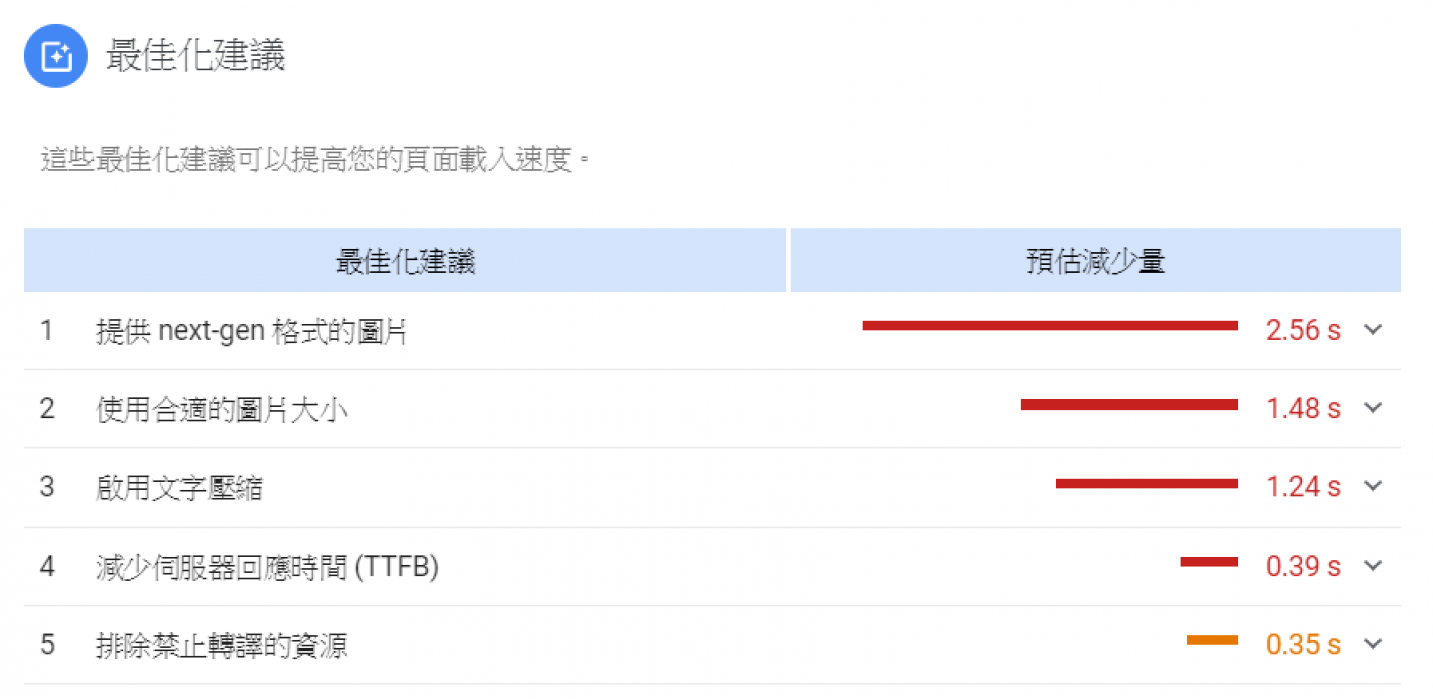This screenshot has height=700, width=1433.
Task: Open the 使用合適的圖片大小 suggestion
Action: 222,409
